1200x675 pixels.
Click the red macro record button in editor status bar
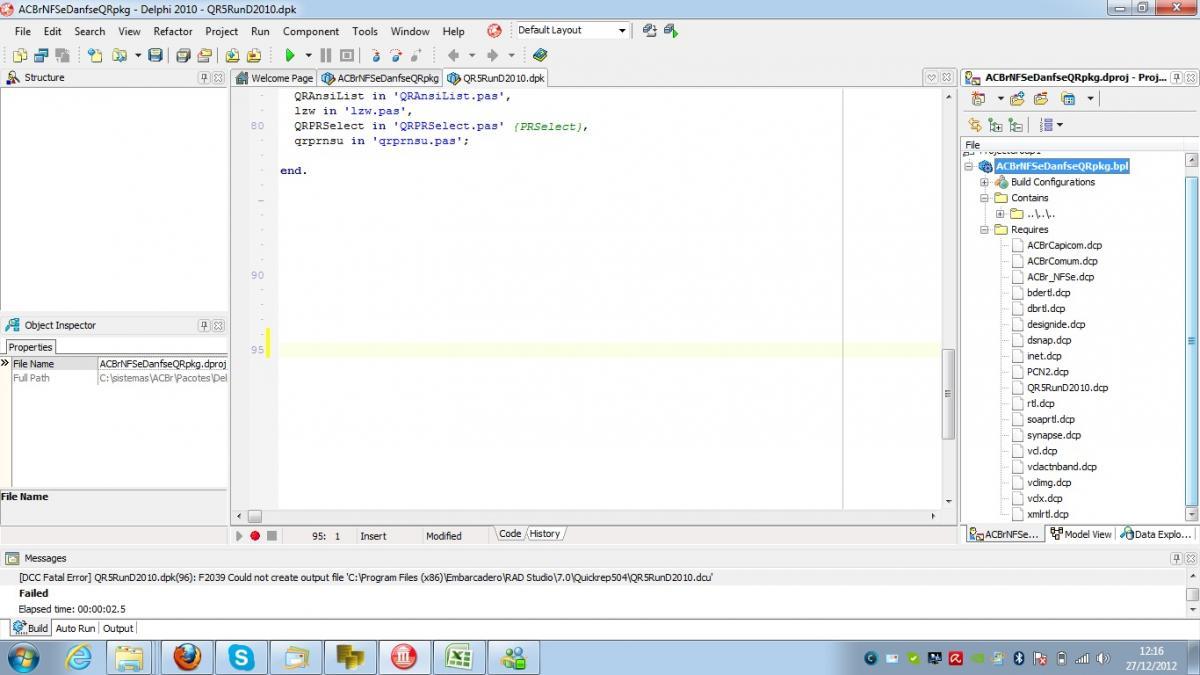(255, 536)
